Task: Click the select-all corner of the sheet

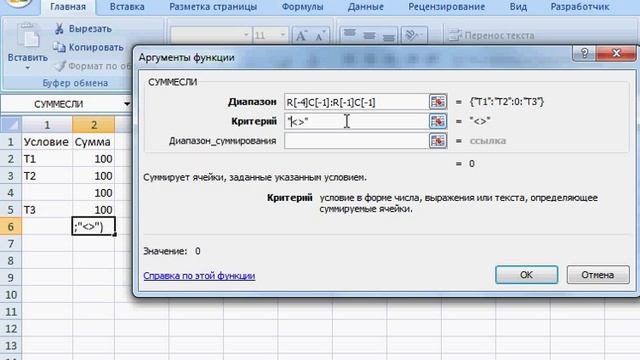Action: [11, 125]
